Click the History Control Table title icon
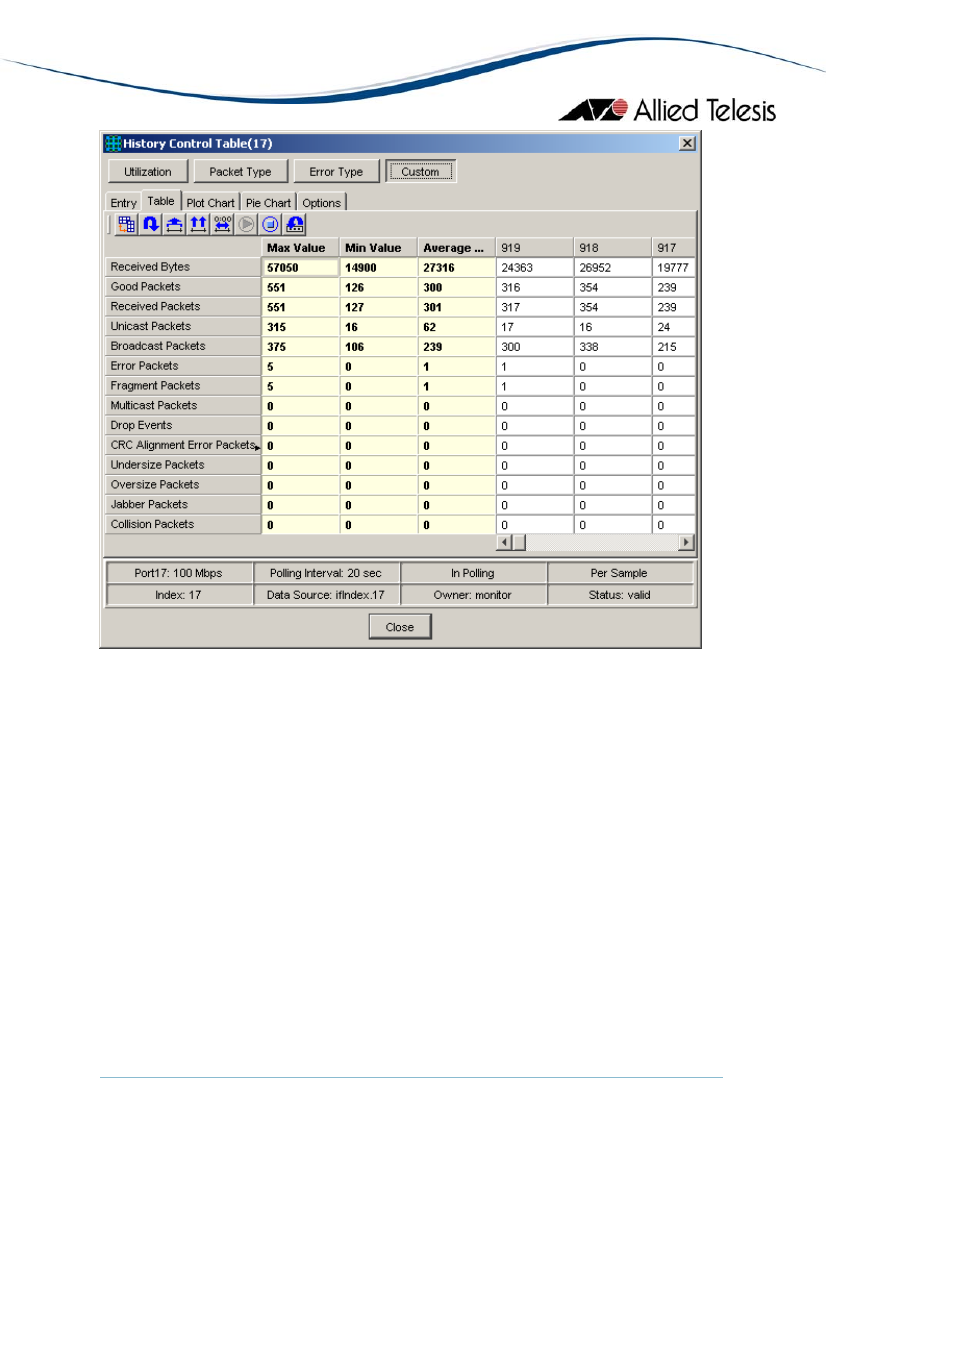The image size is (954, 1350). 113,144
